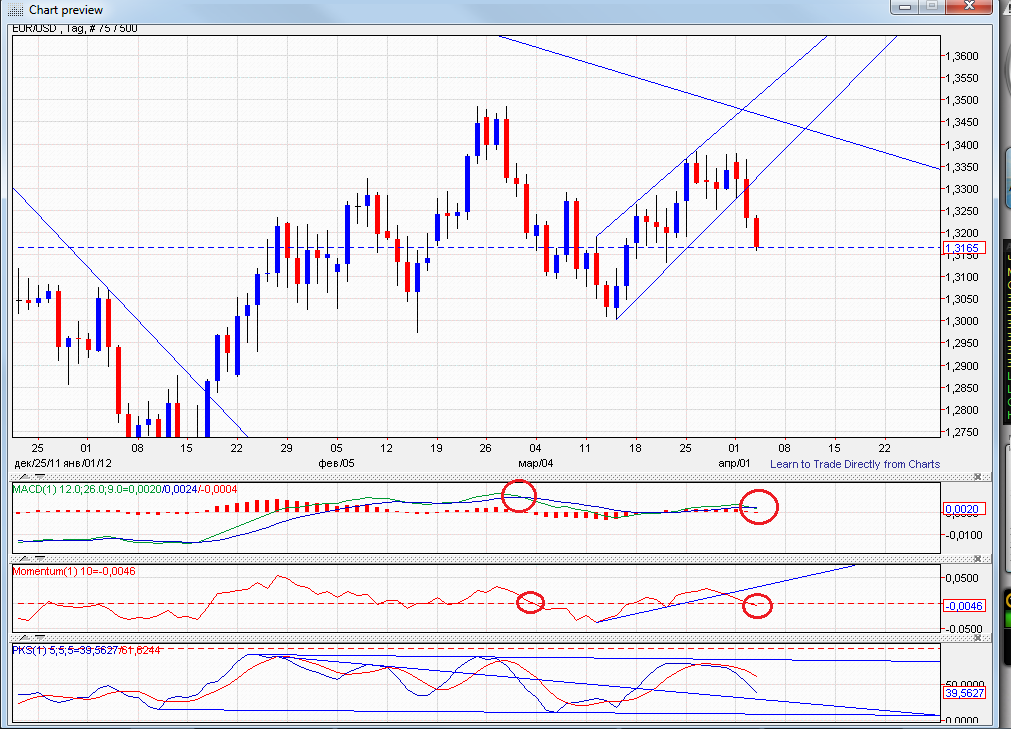1011x729 pixels.
Task: Collapse the MACD pane using its down-arrow
Action: 38,479
